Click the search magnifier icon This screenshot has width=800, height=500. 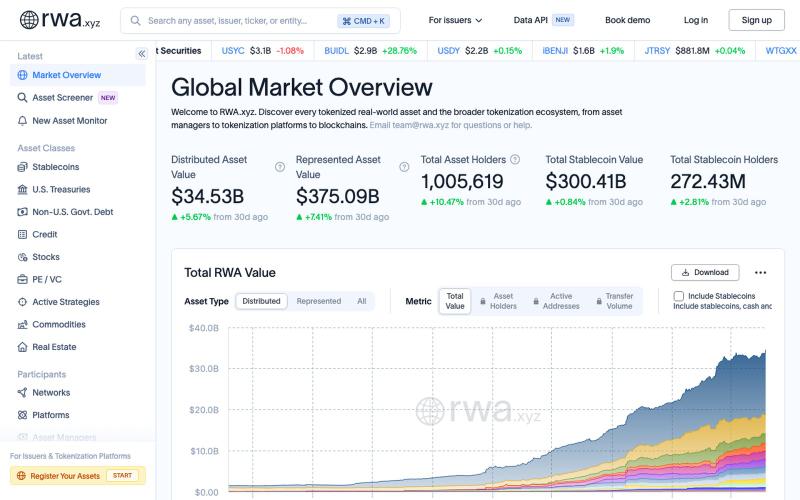[x=135, y=21]
